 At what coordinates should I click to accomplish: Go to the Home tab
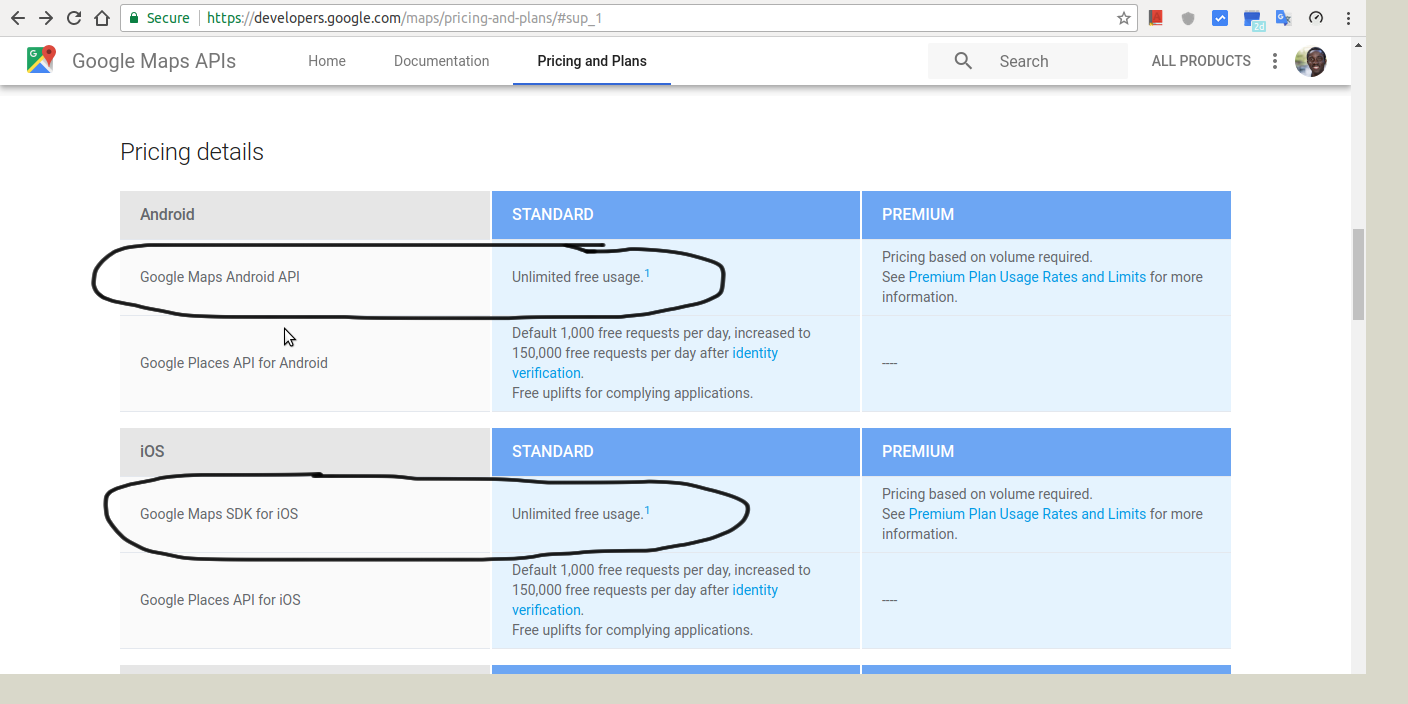click(x=326, y=61)
